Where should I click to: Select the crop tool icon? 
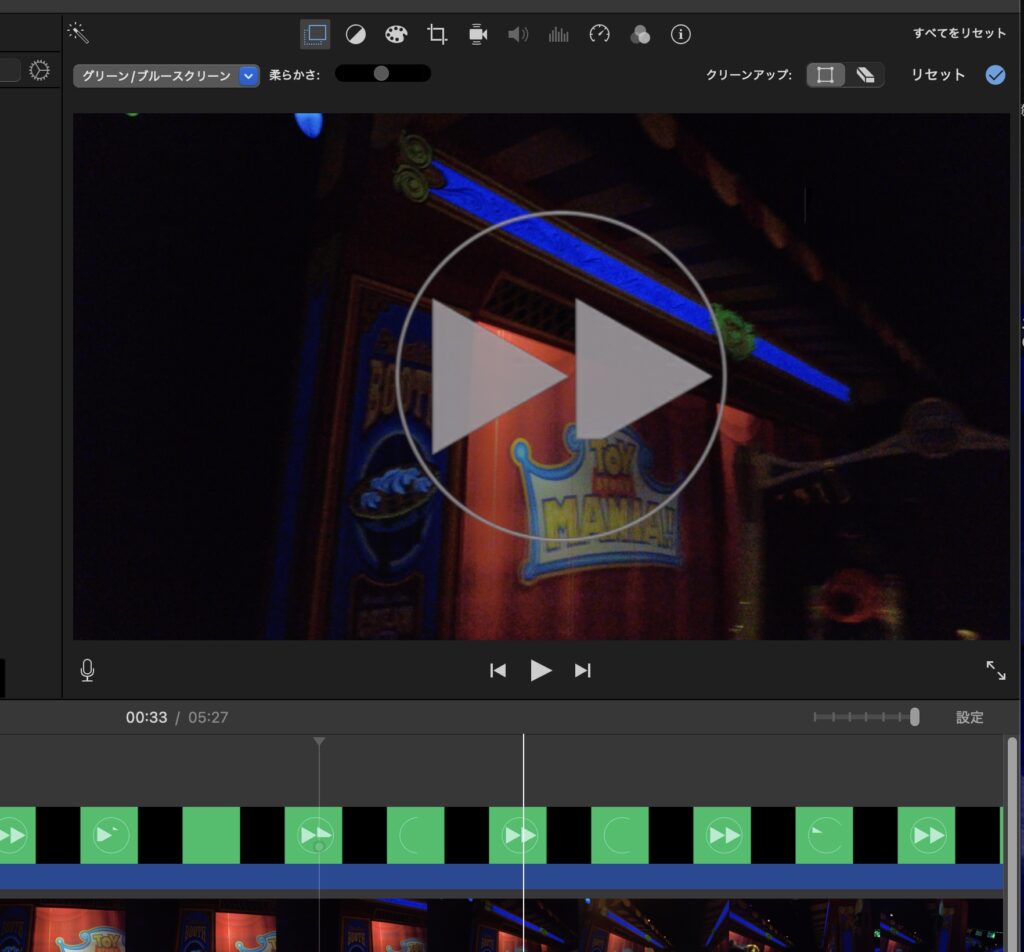(x=437, y=35)
